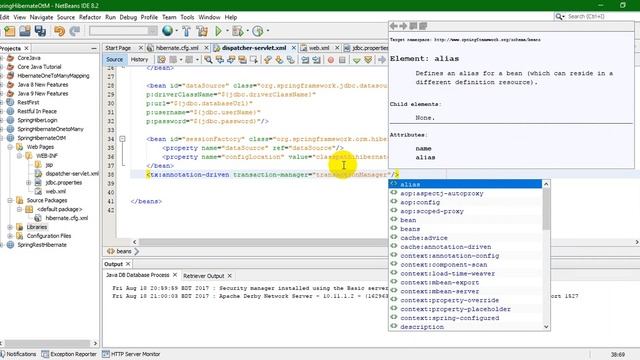
Task: Collapse code fold at line 34
Action: [x=122, y=139]
